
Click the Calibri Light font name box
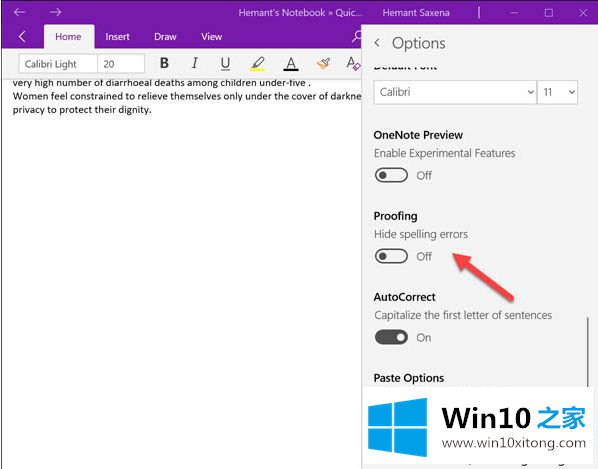tap(58, 64)
